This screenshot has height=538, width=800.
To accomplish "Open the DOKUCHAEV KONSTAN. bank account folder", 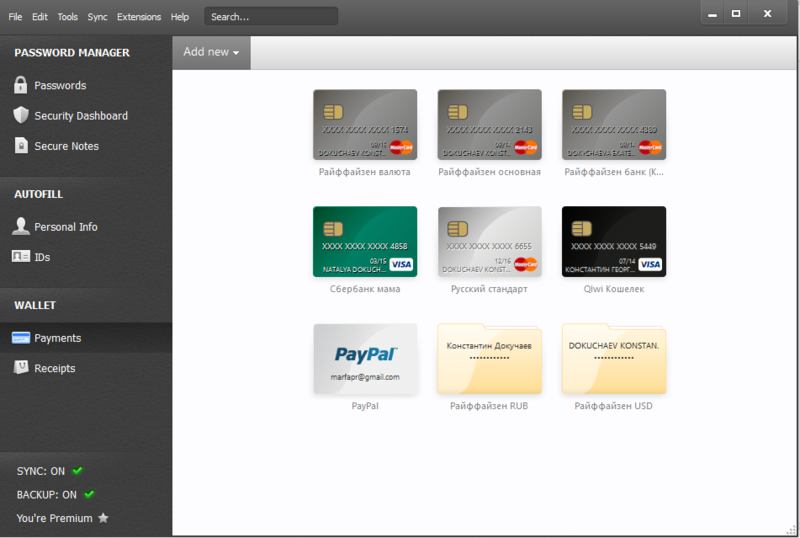I will tap(614, 358).
